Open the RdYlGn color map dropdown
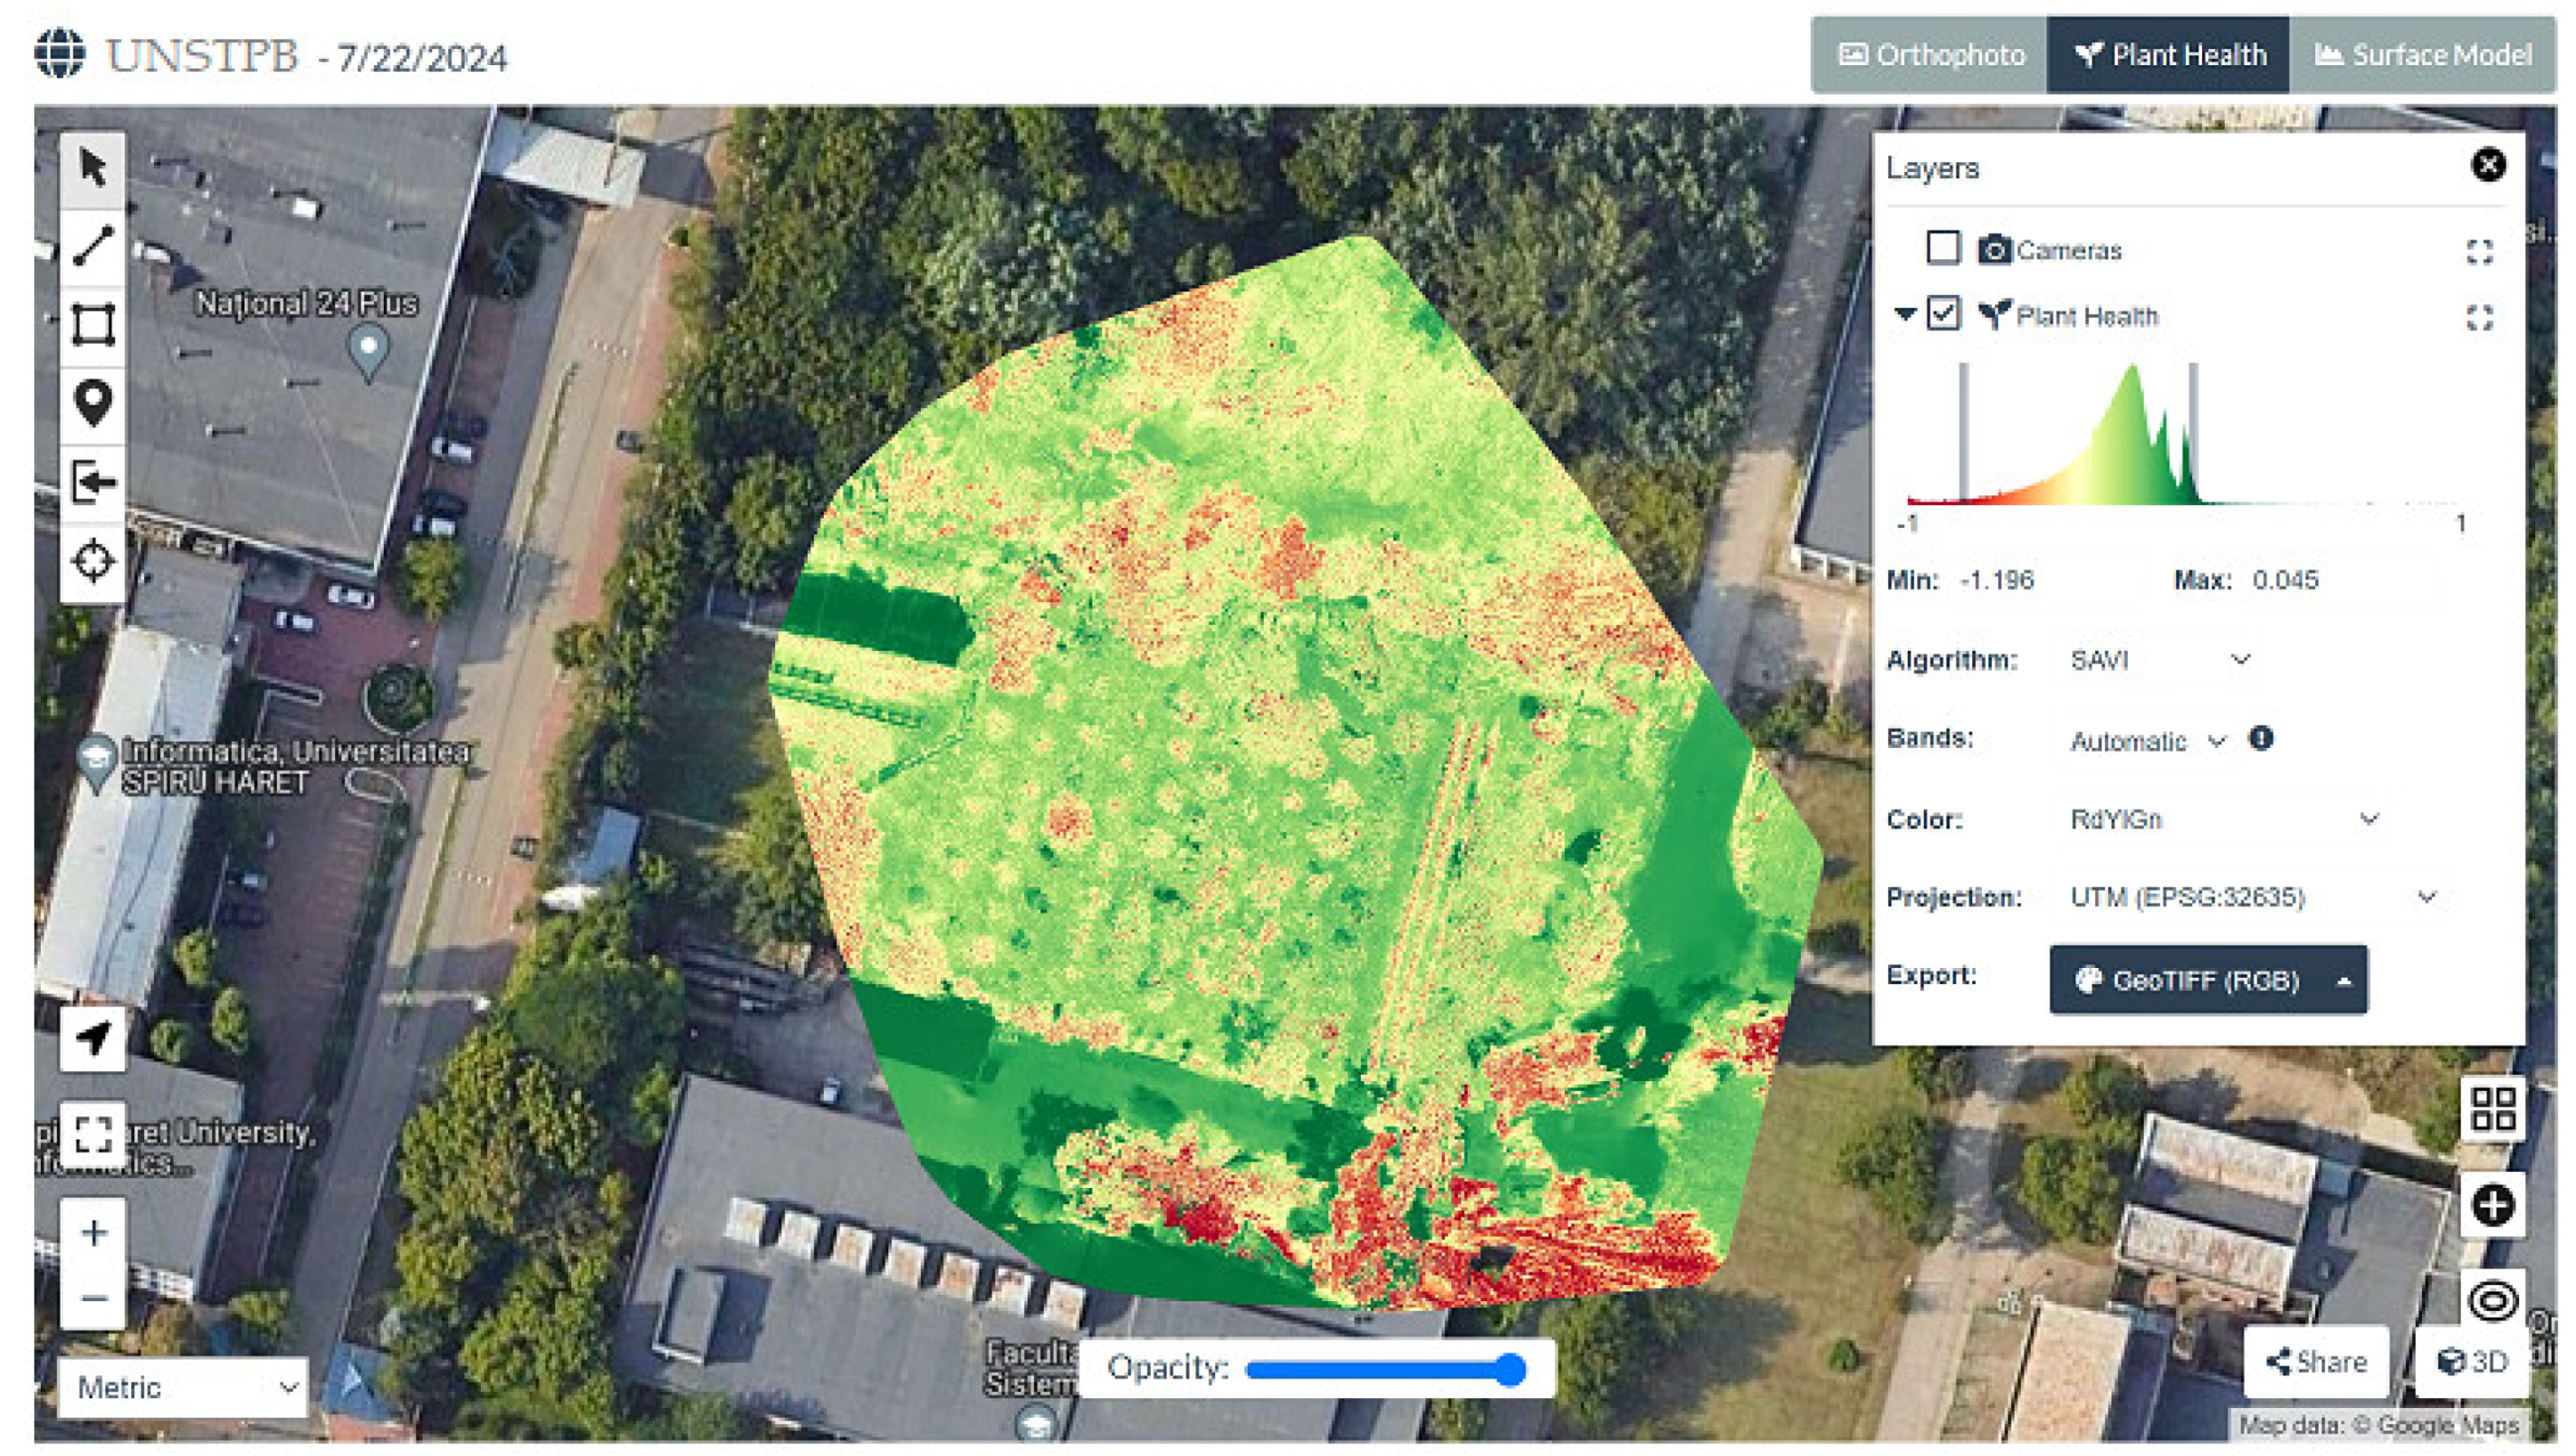2576x1456 pixels. 2222,819
